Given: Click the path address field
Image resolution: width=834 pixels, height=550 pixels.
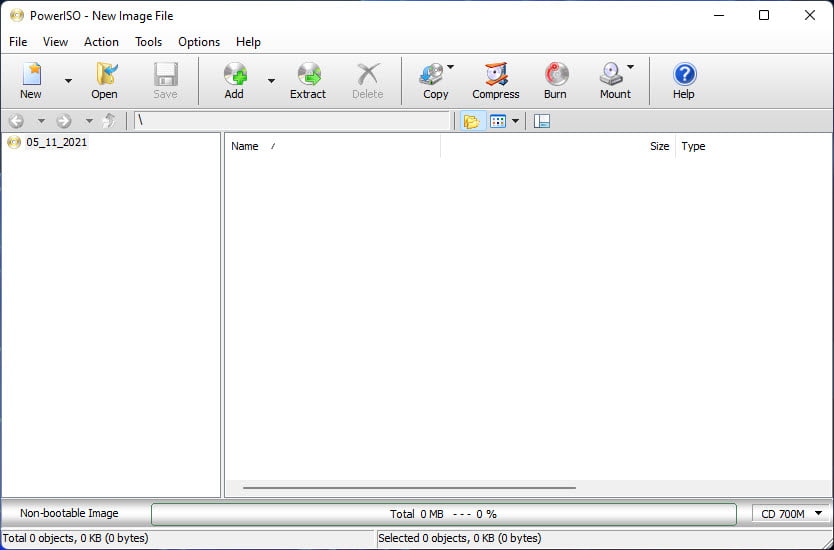Looking at the screenshot, I should pyautogui.click(x=292, y=121).
